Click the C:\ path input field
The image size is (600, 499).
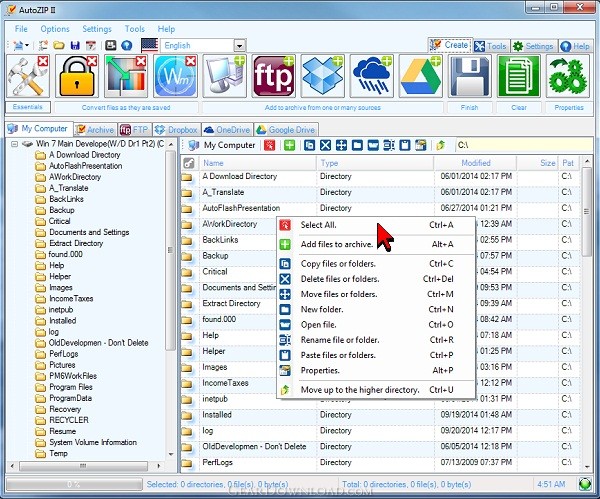pyautogui.click(x=524, y=145)
